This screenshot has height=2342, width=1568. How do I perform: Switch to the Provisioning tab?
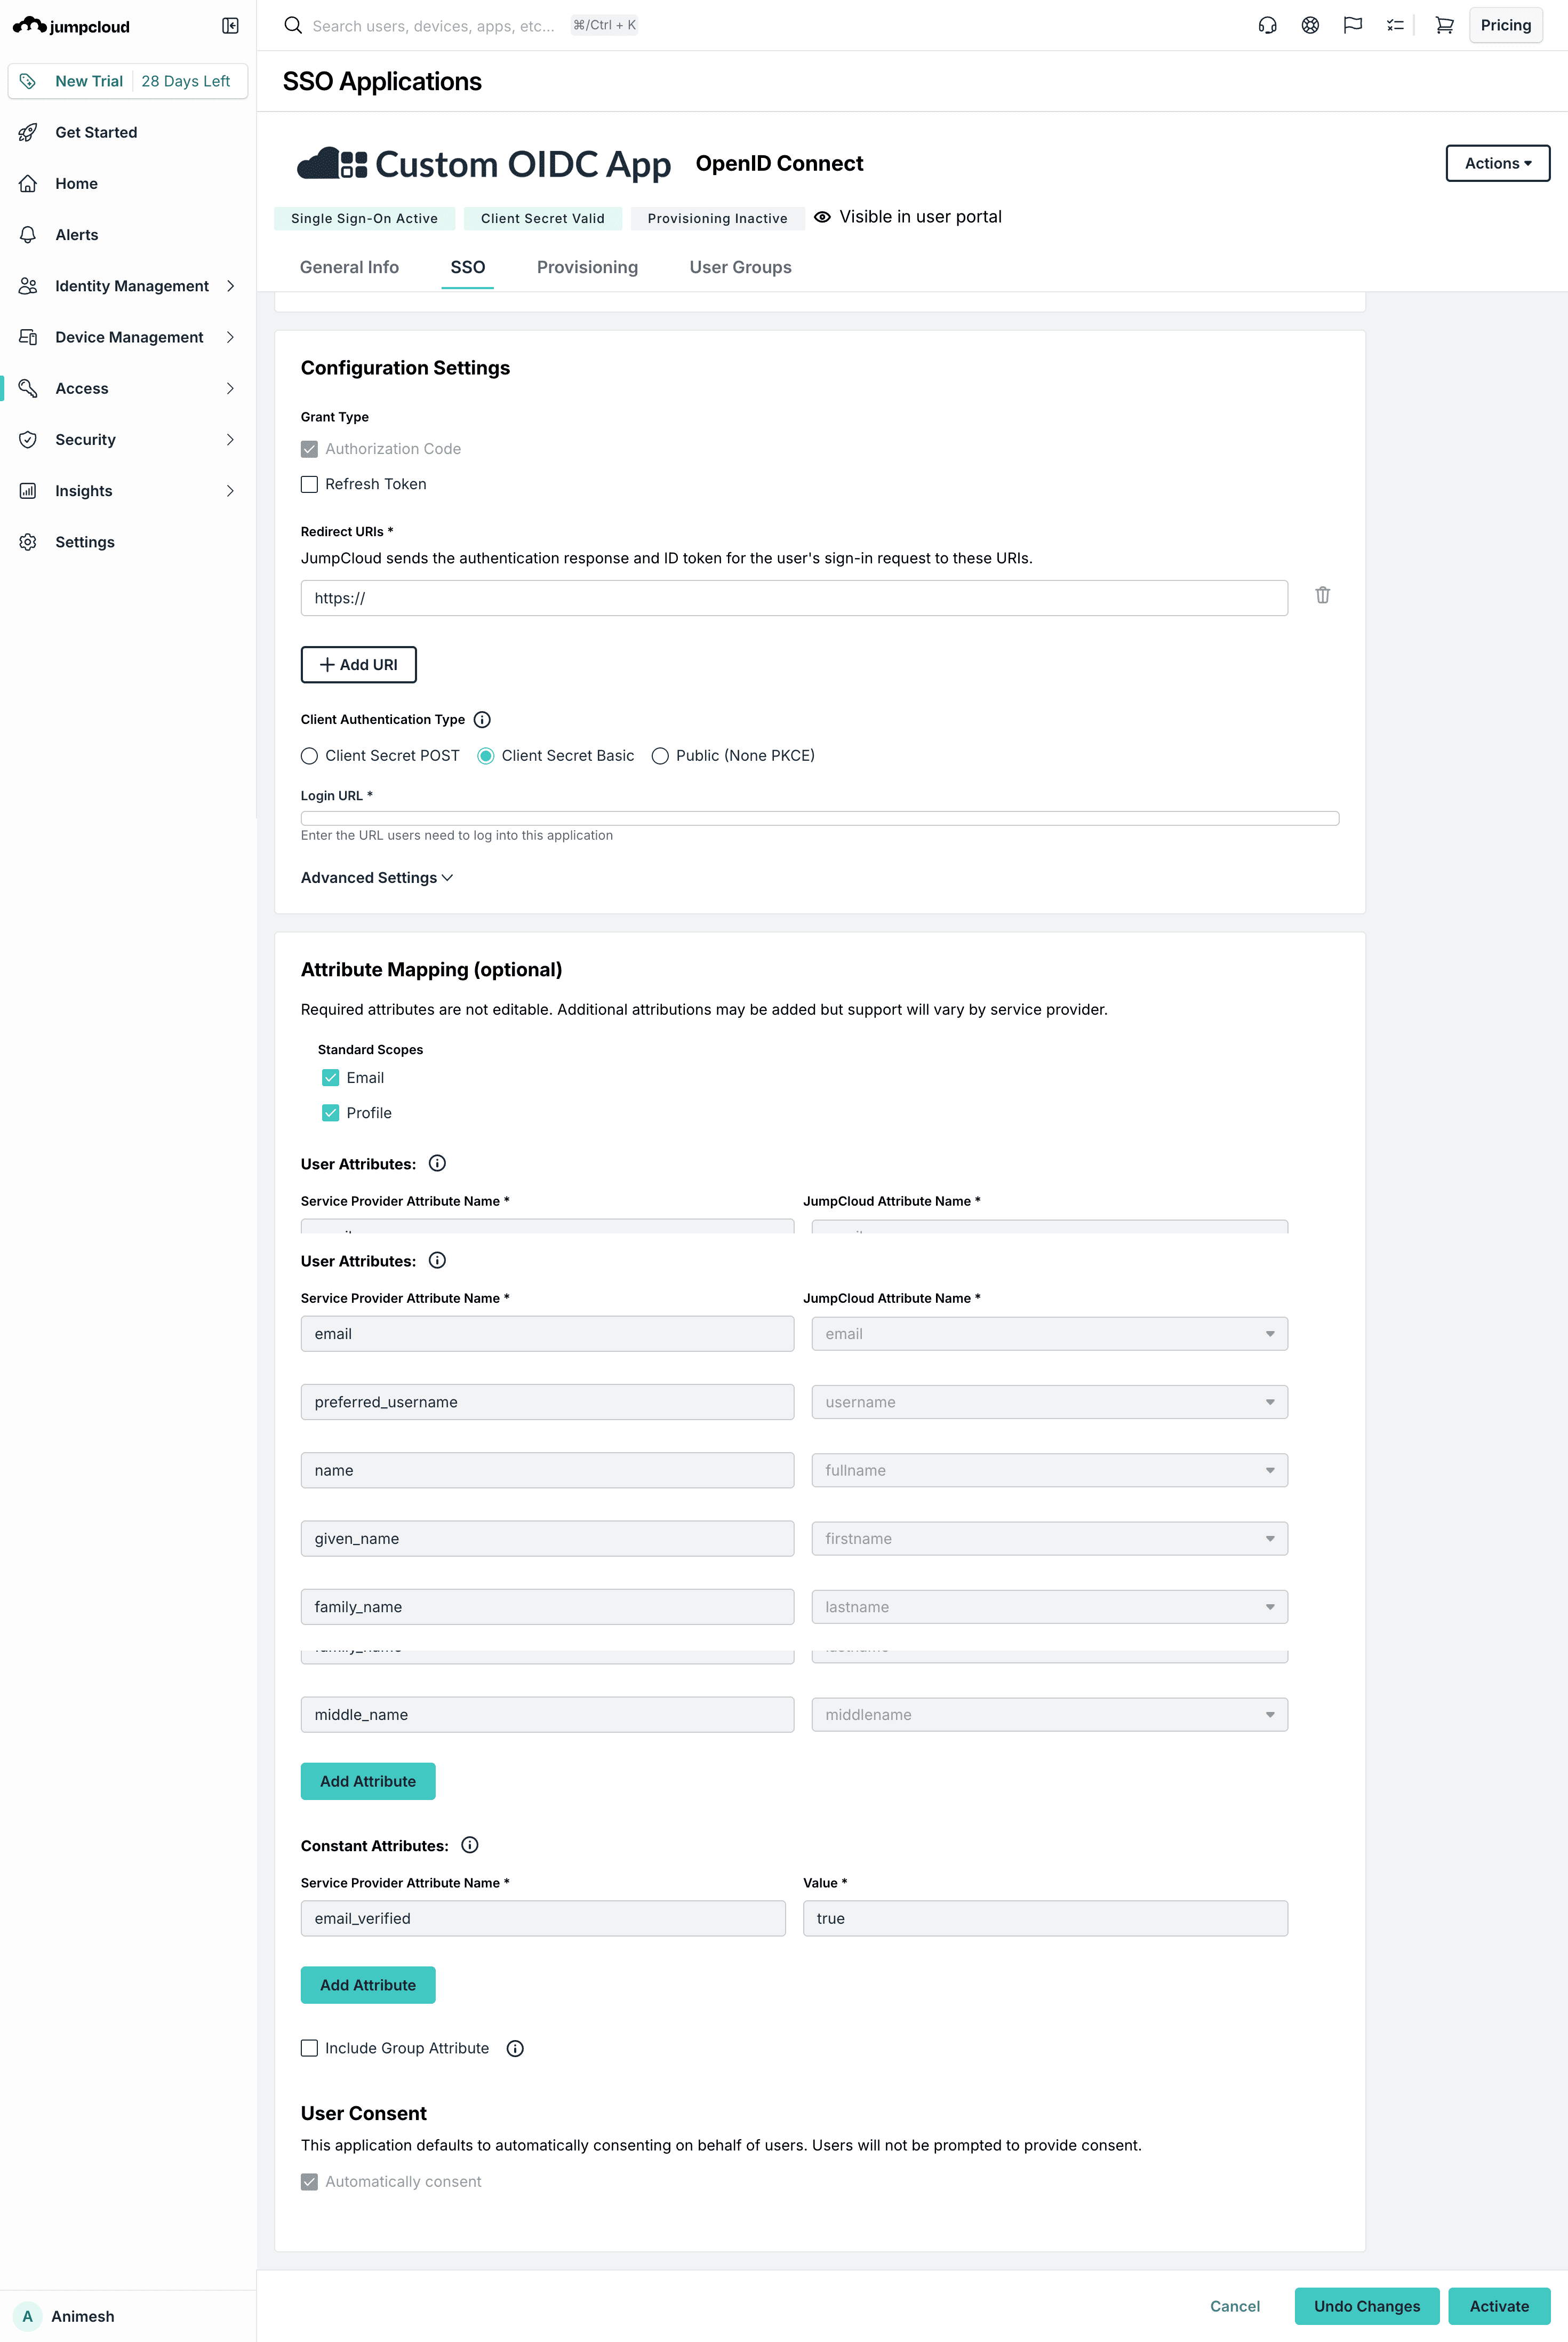587,267
